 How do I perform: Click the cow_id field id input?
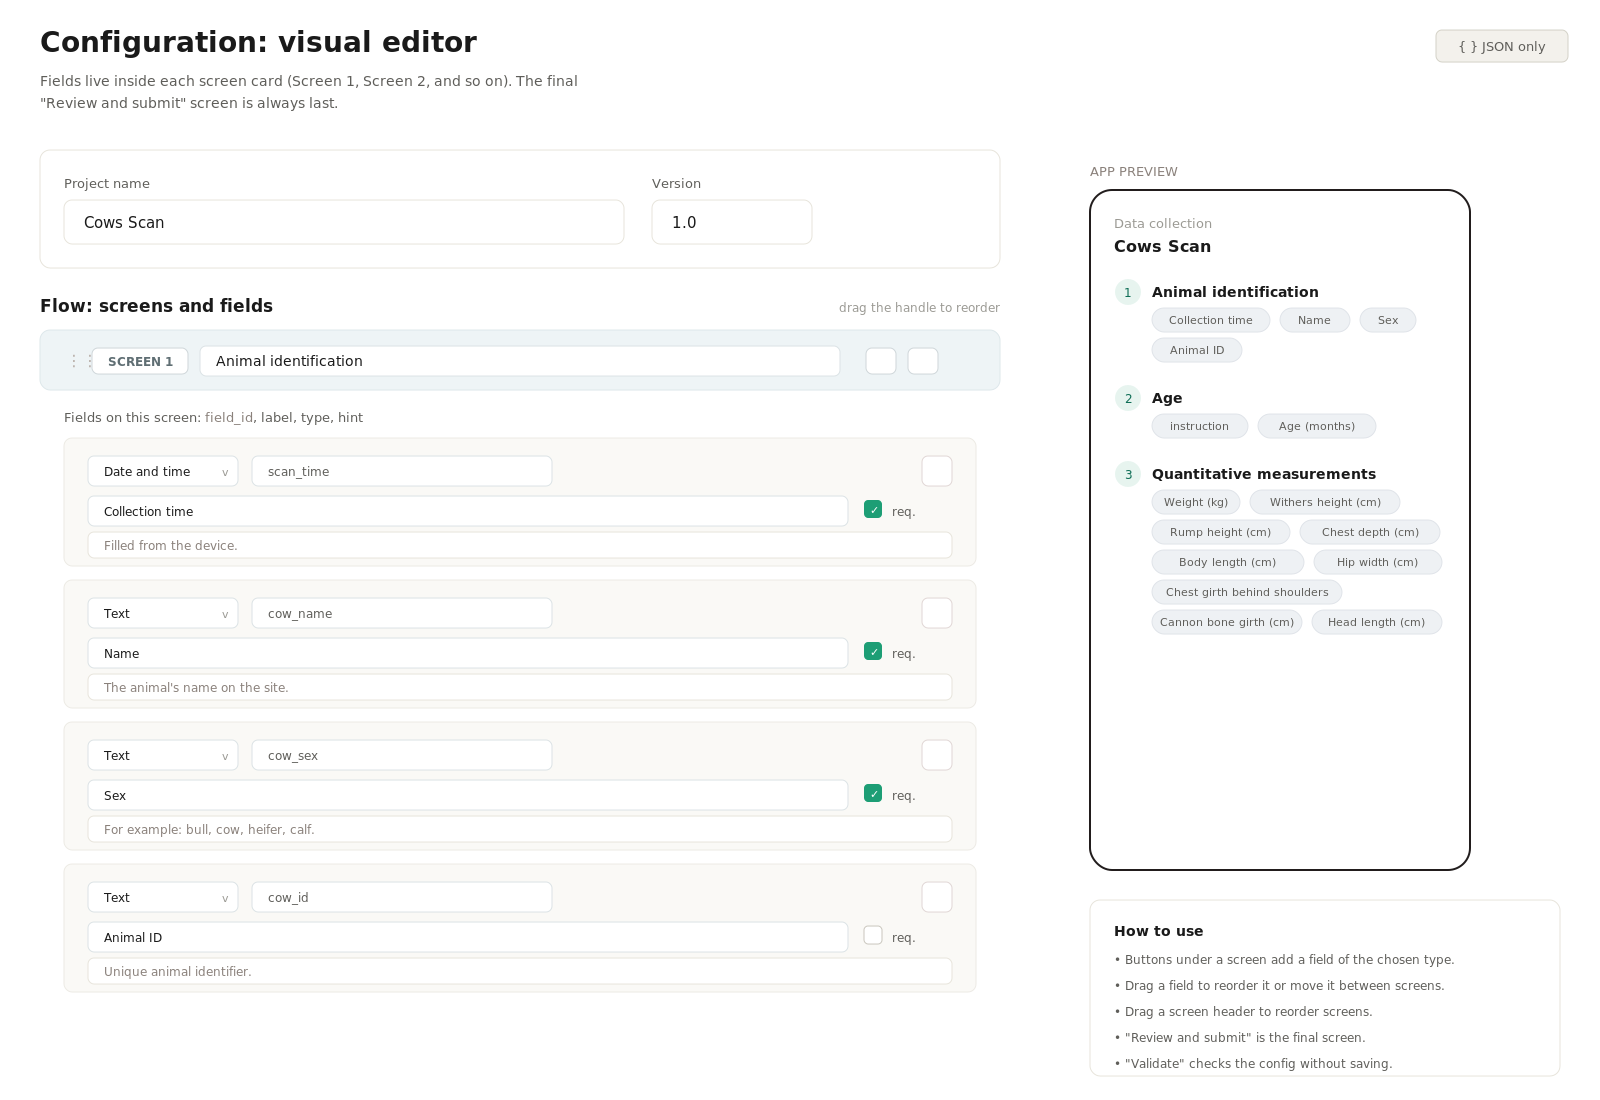pos(402,897)
